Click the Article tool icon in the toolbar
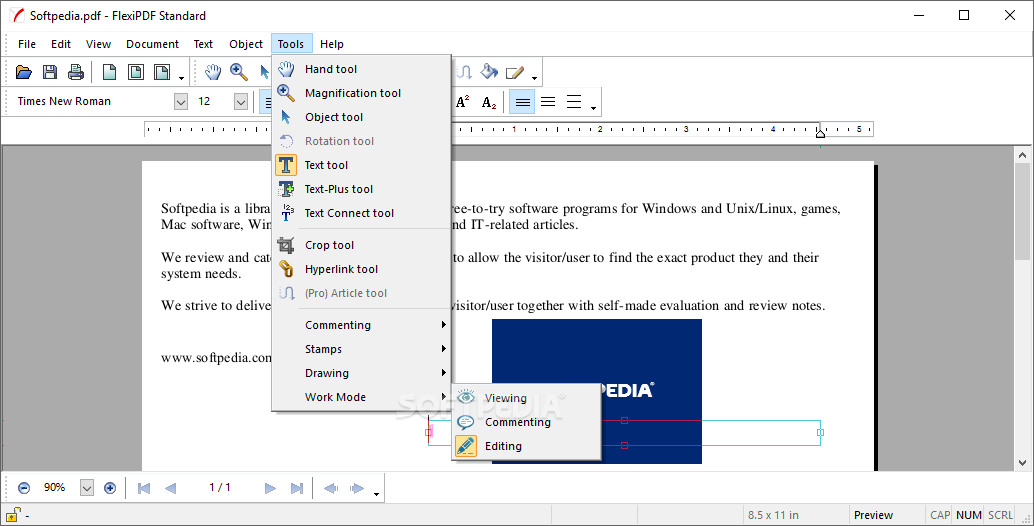Viewport: 1034px width, 526px height. 464,72
